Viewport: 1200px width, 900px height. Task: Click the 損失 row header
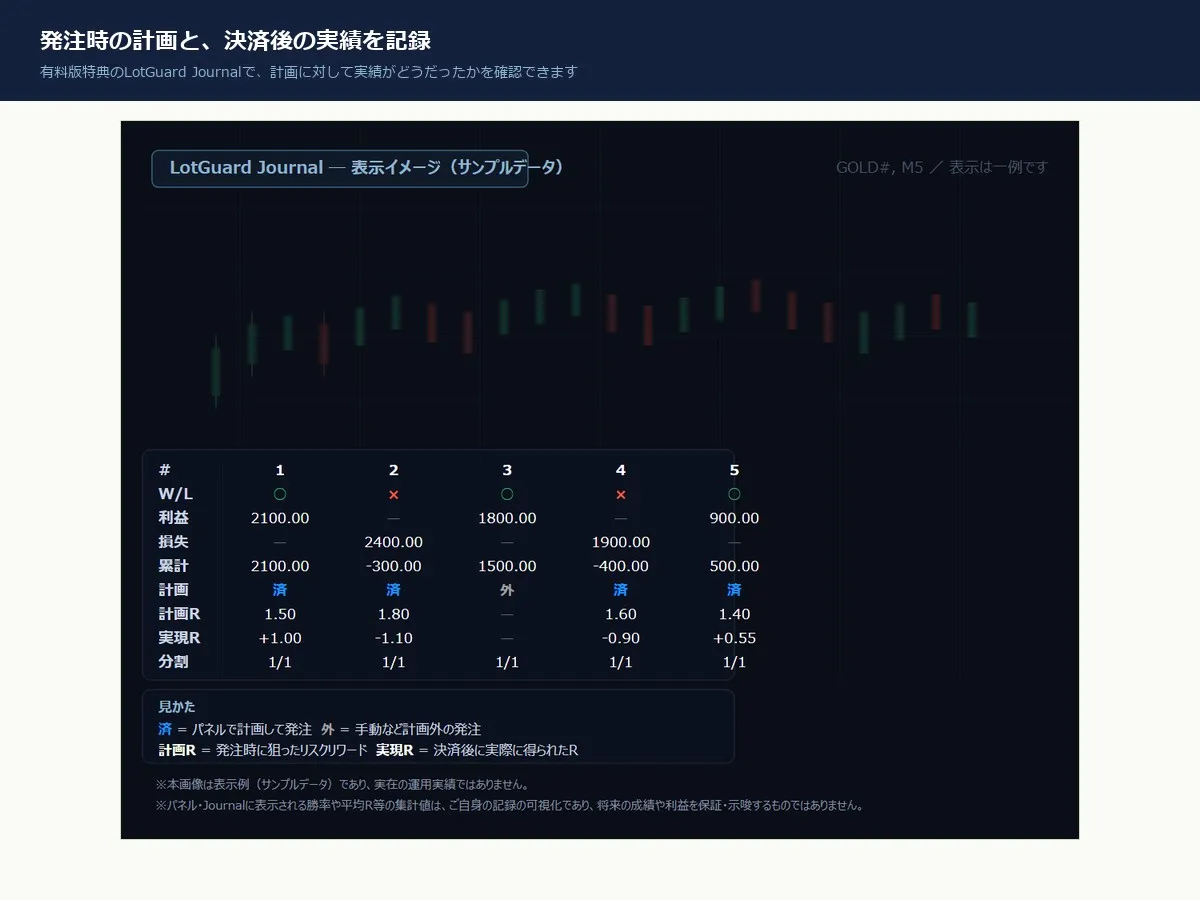(173, 542)
